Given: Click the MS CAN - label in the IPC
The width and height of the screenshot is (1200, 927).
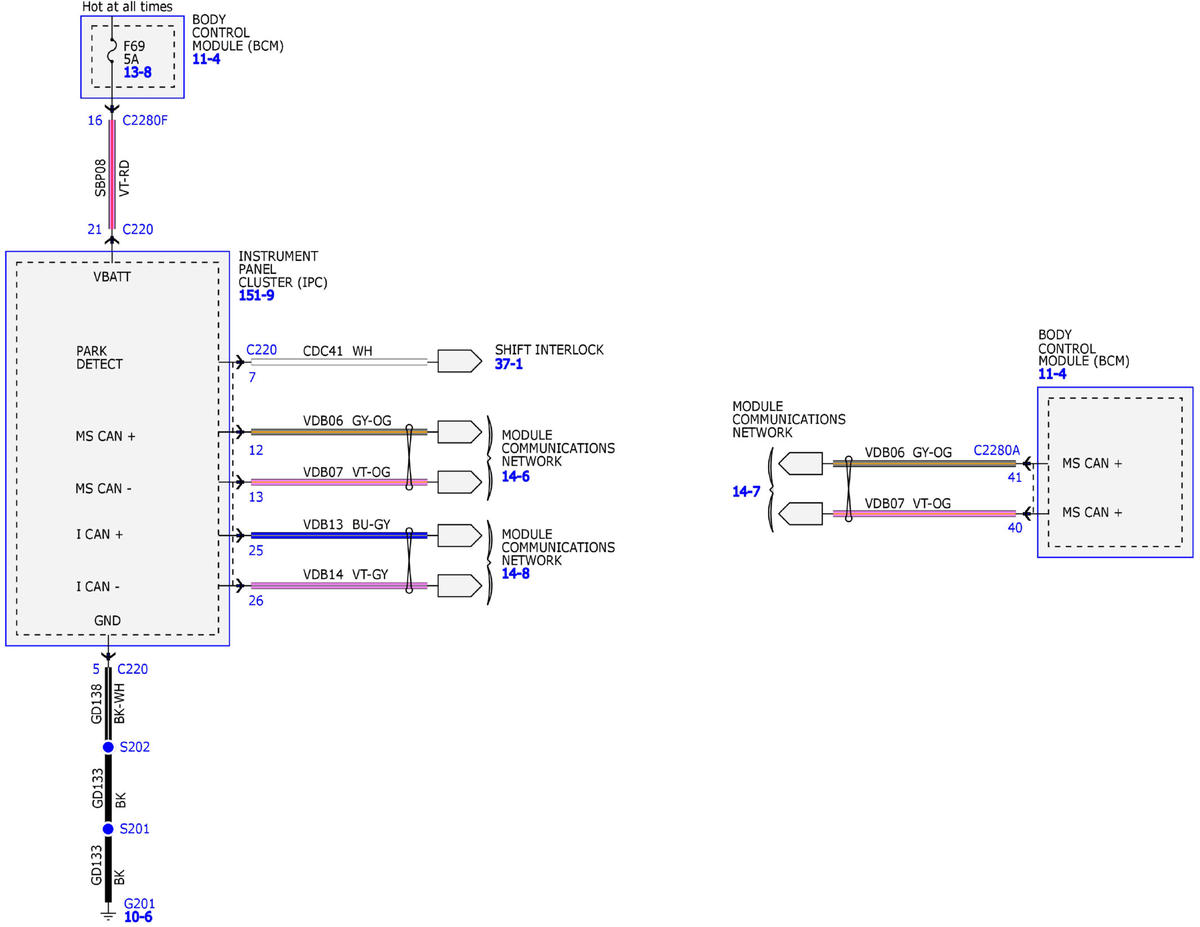Looking at the screenshot, I should (x=105, y=487).
